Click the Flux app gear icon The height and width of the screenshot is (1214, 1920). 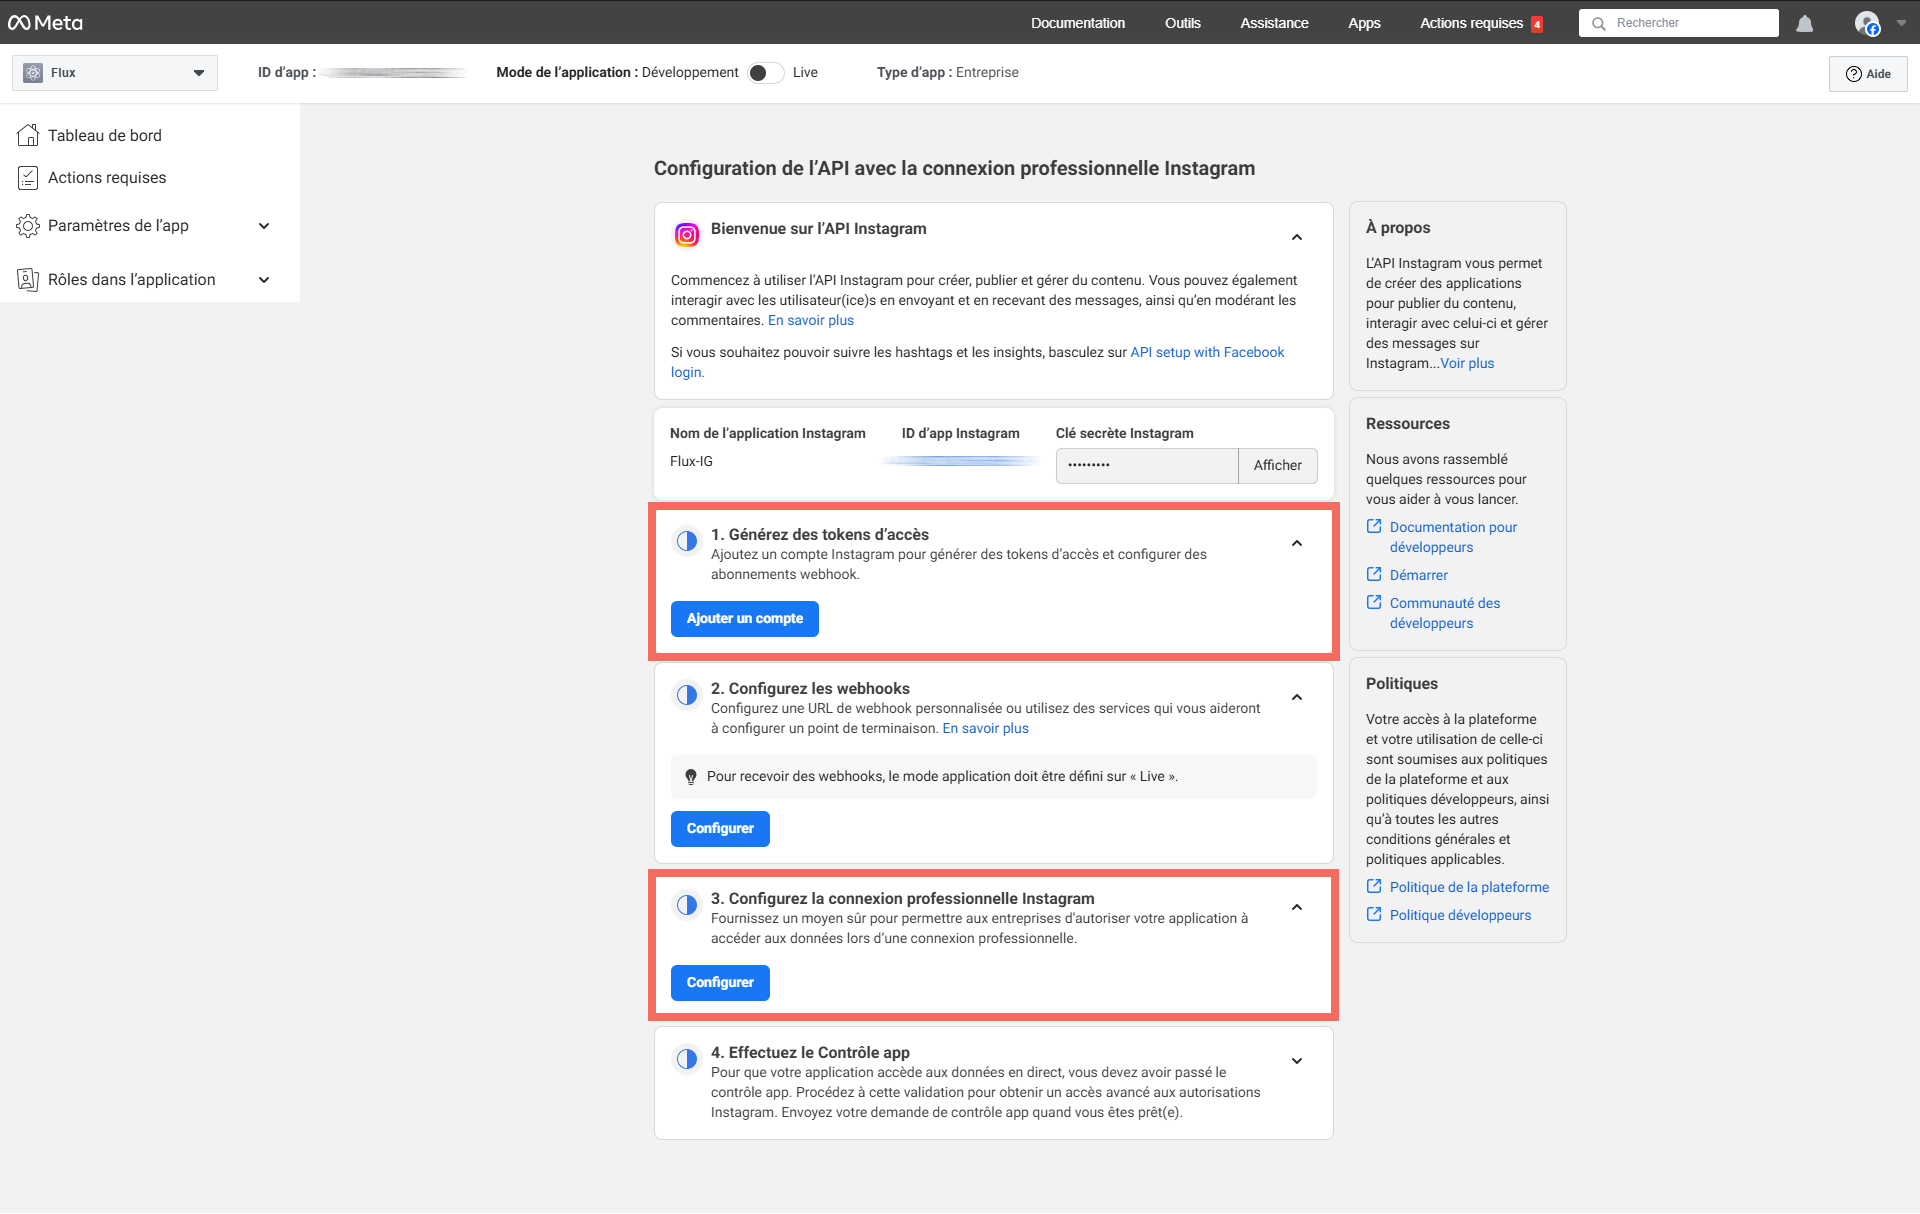33,73
